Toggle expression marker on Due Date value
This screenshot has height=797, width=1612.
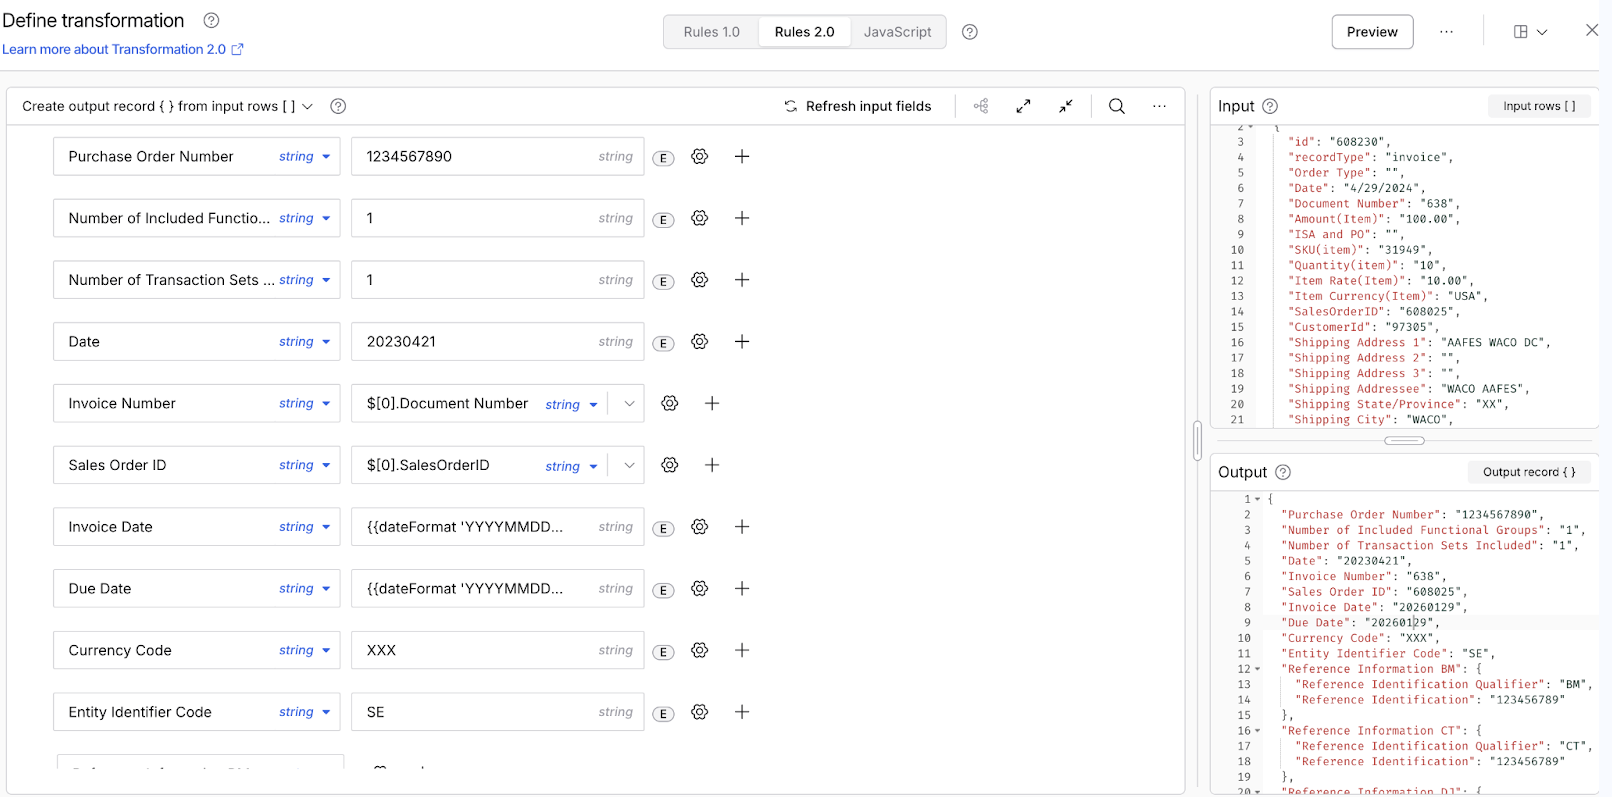tap(663, 590)
